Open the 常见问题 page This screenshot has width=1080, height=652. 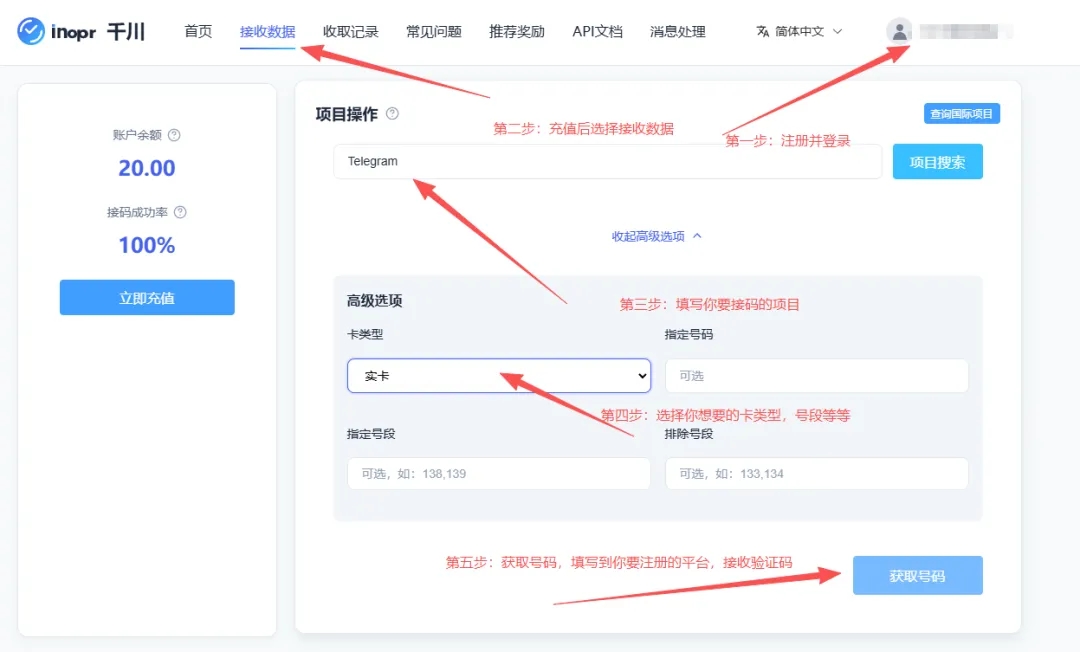pos(433,31)
